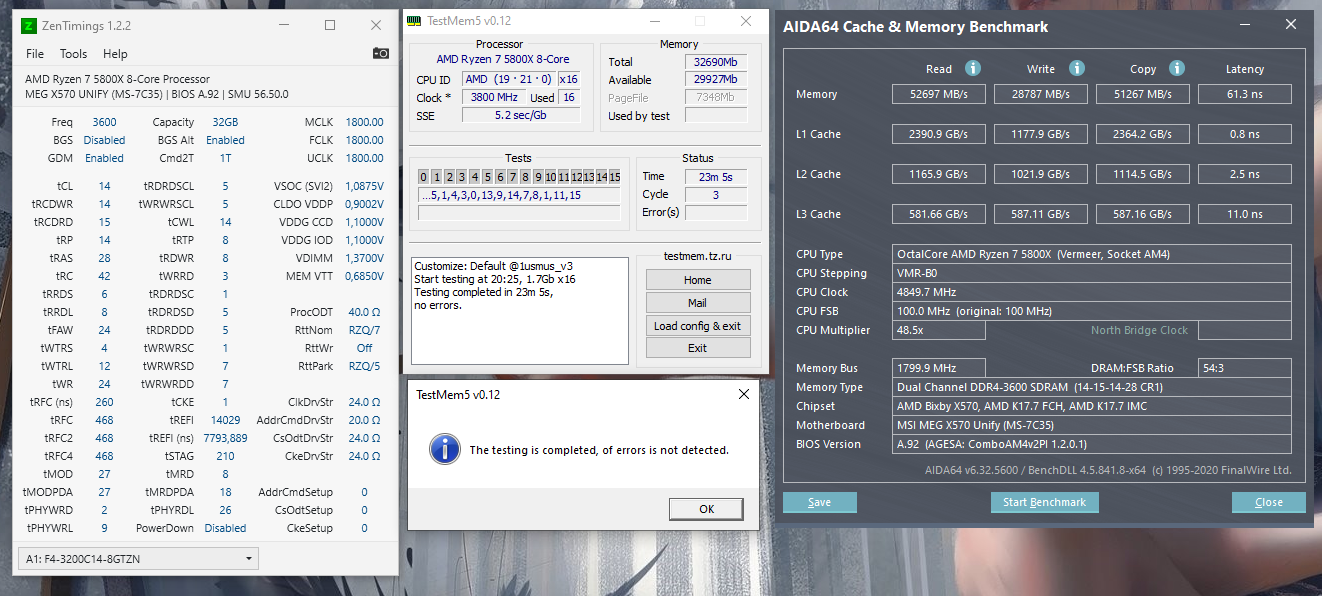Click the TestMem5 Total 32690Mb field
The image size is (1322, 596).
click(716, 62)
